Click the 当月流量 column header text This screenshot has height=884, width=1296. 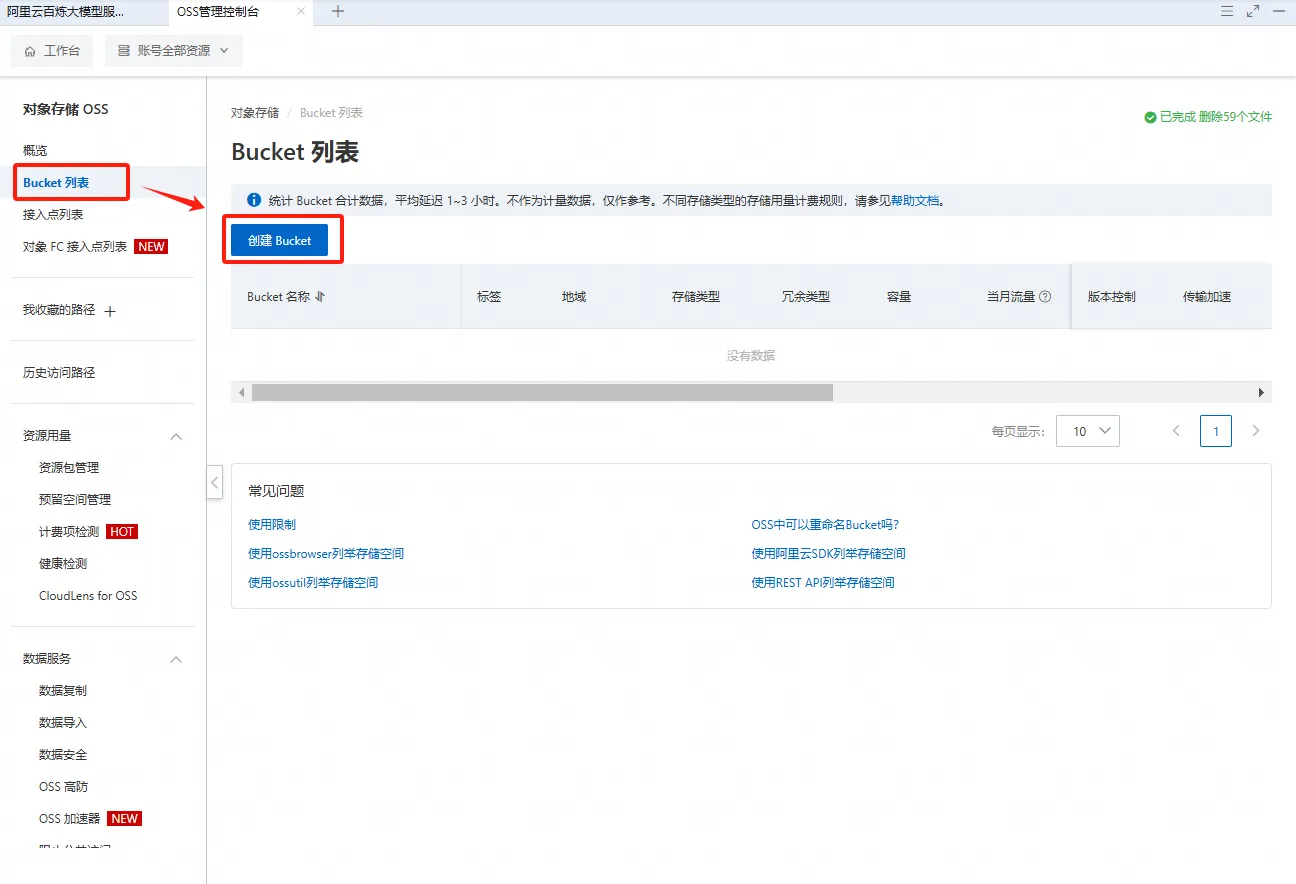click(1011, 297)
